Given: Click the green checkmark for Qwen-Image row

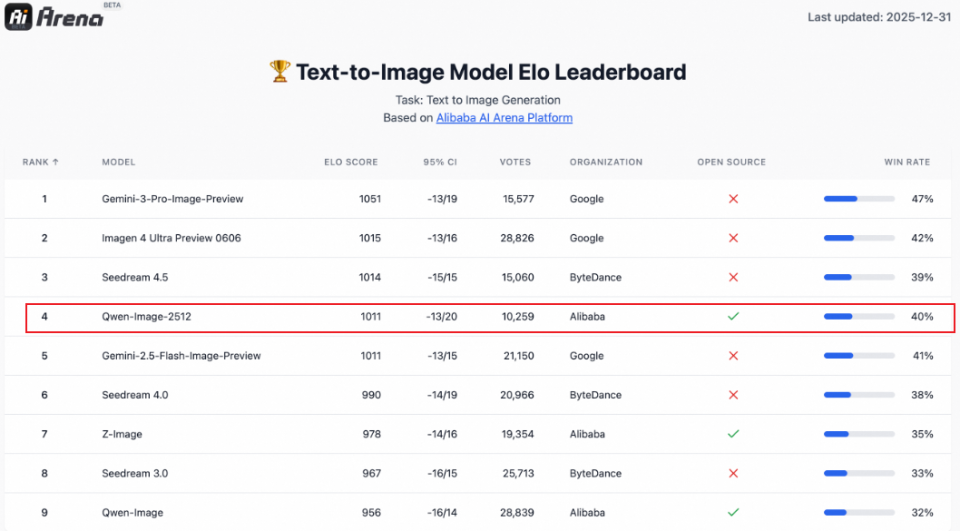Looking at the screenshot, I should [x=733, y=512].
